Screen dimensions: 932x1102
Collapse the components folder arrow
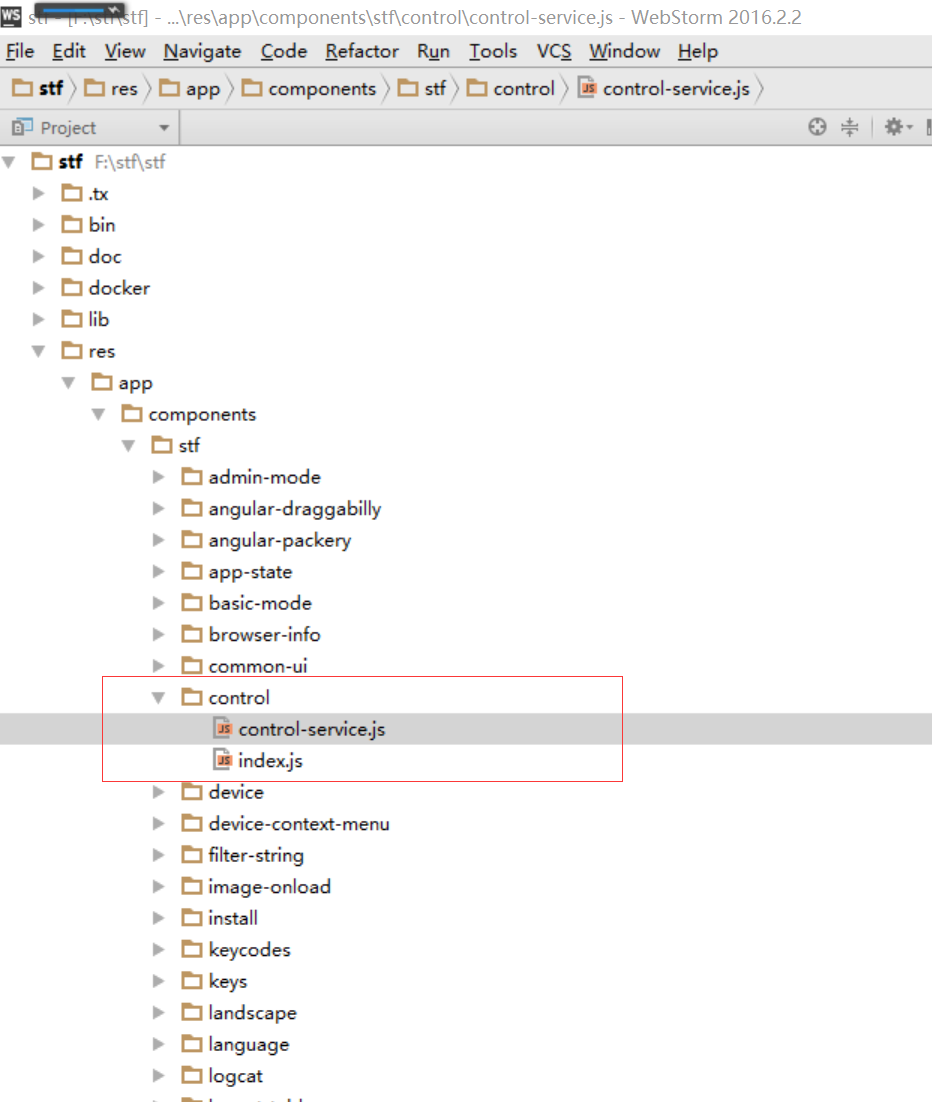(x=98, y=414)
